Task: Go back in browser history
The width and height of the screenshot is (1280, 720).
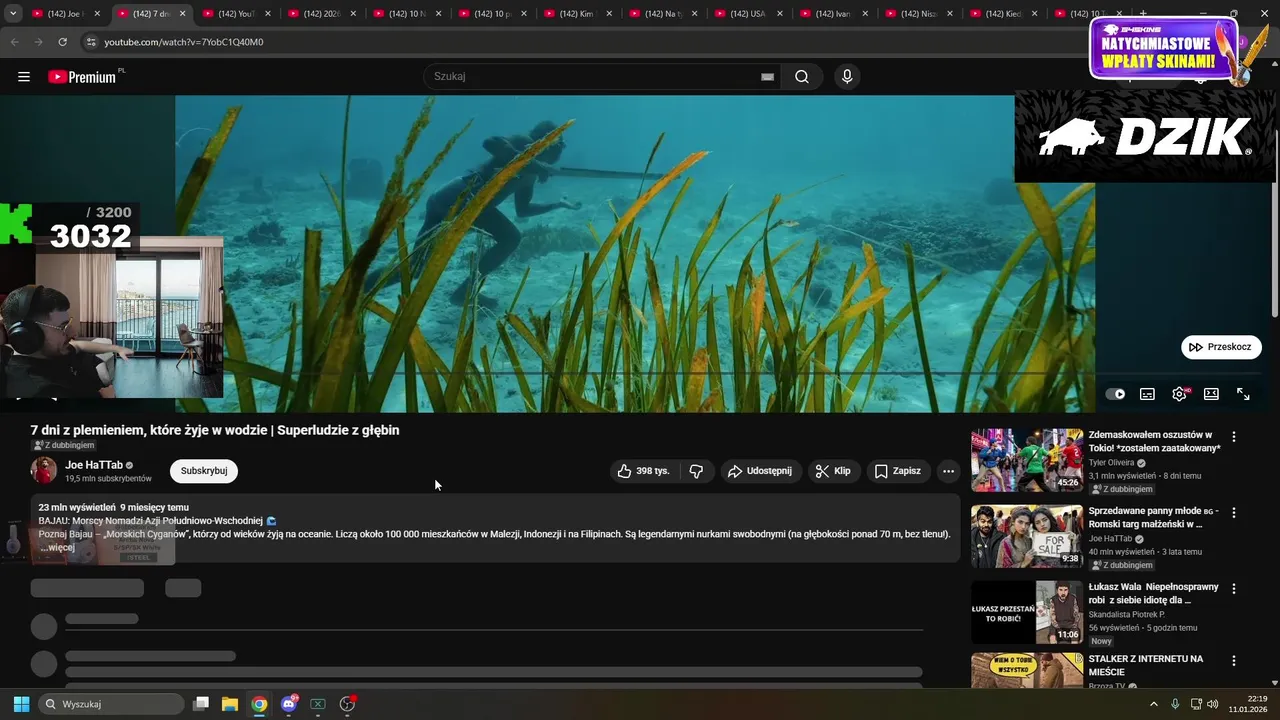Action: (14, 42)
